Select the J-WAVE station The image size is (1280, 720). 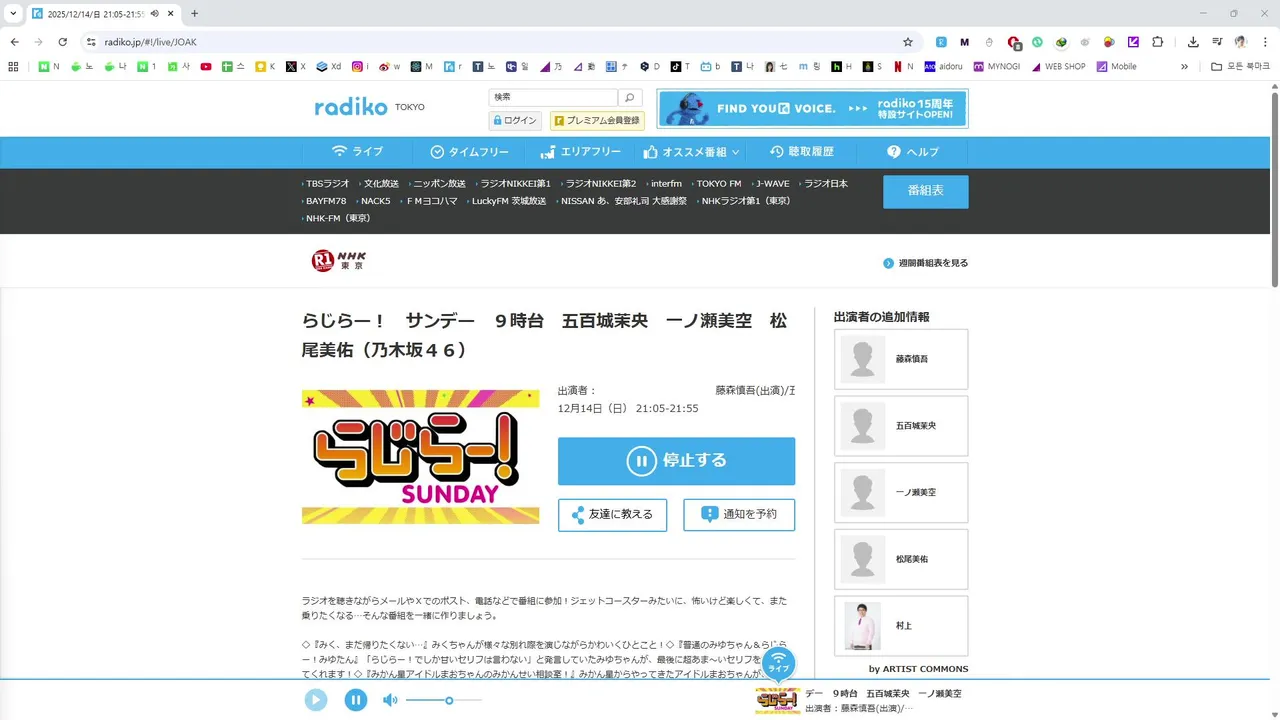point(771,184)
